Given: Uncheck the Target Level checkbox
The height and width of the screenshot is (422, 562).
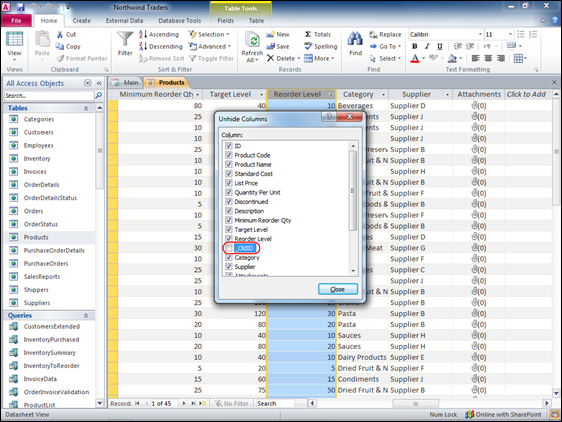Looking at the screenshot, I should (229, 229).
